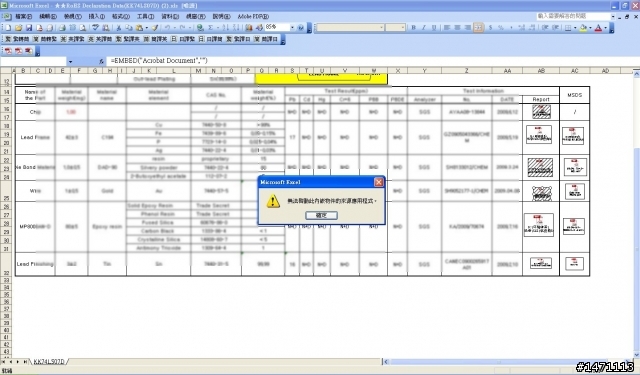Click the Insert Hyperlink globe icon
640x375 pixels.
pyautogui.click(x=200, y=28)
